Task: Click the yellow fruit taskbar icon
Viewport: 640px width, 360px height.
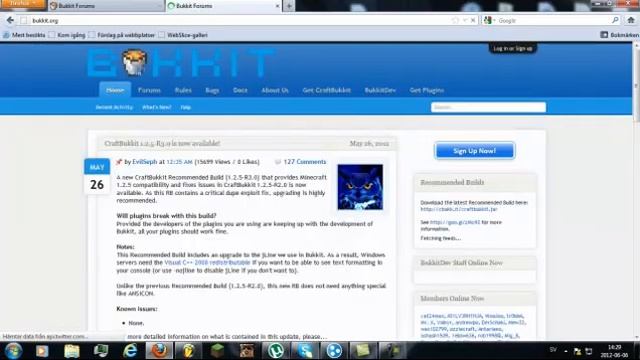Action: (188, 351)
